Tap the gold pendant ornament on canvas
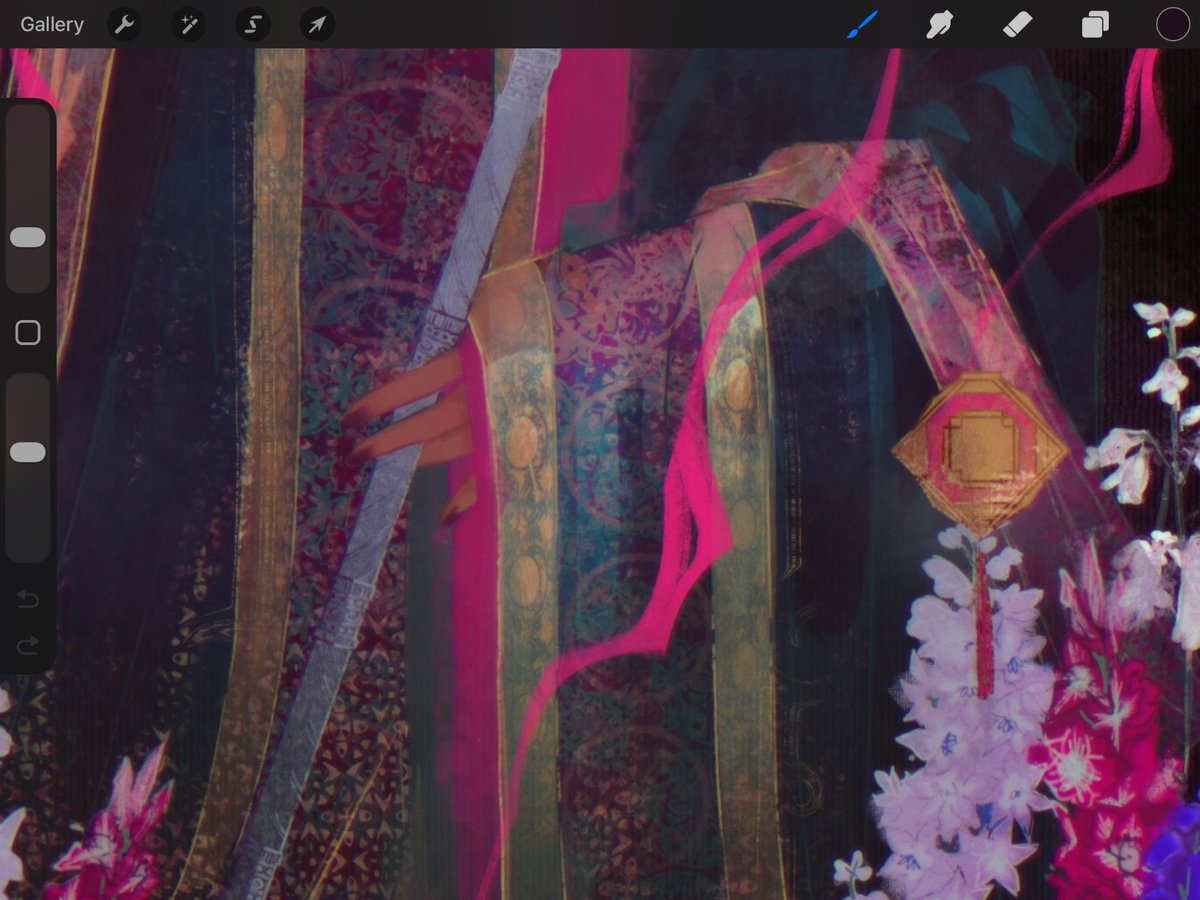Image resolution: width=1200 pixels, height=900 pixels. (980, 452)
